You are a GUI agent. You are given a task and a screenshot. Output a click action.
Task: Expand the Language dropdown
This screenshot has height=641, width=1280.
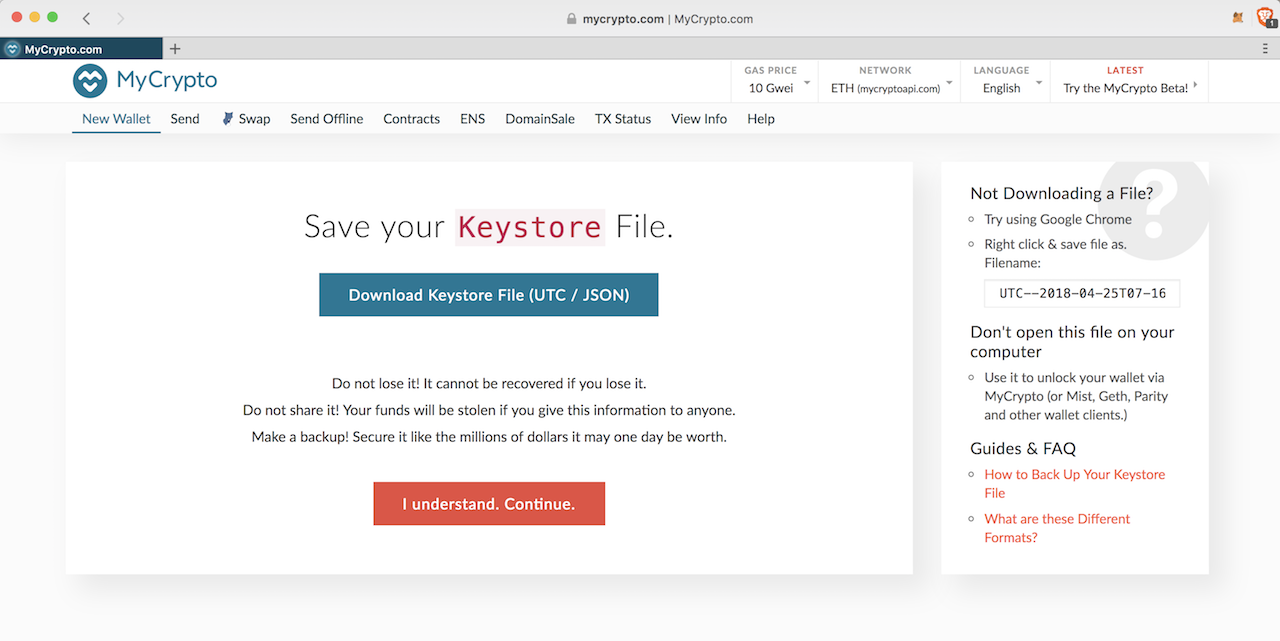click(1005, 80)
